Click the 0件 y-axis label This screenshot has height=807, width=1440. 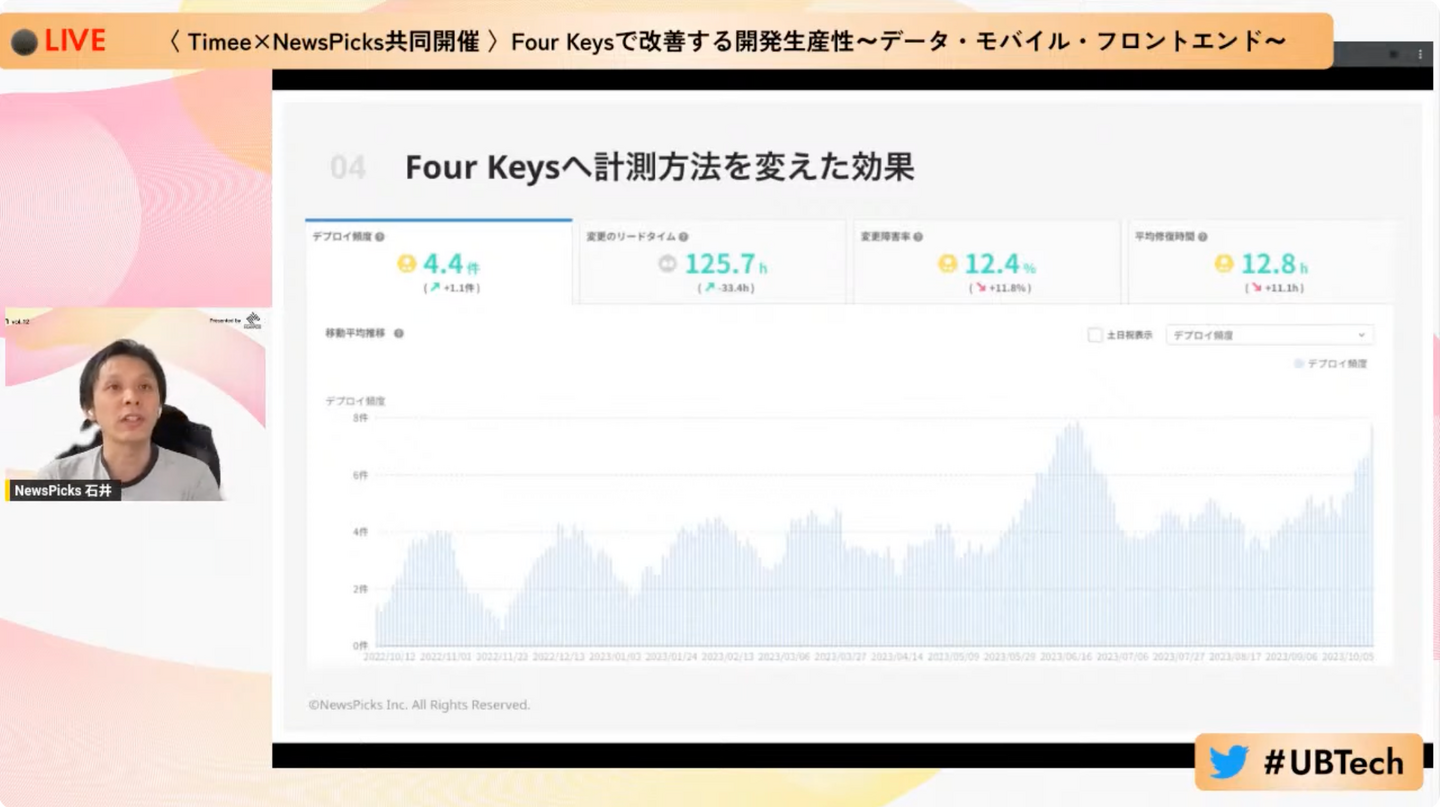click(x=360, y=646)
